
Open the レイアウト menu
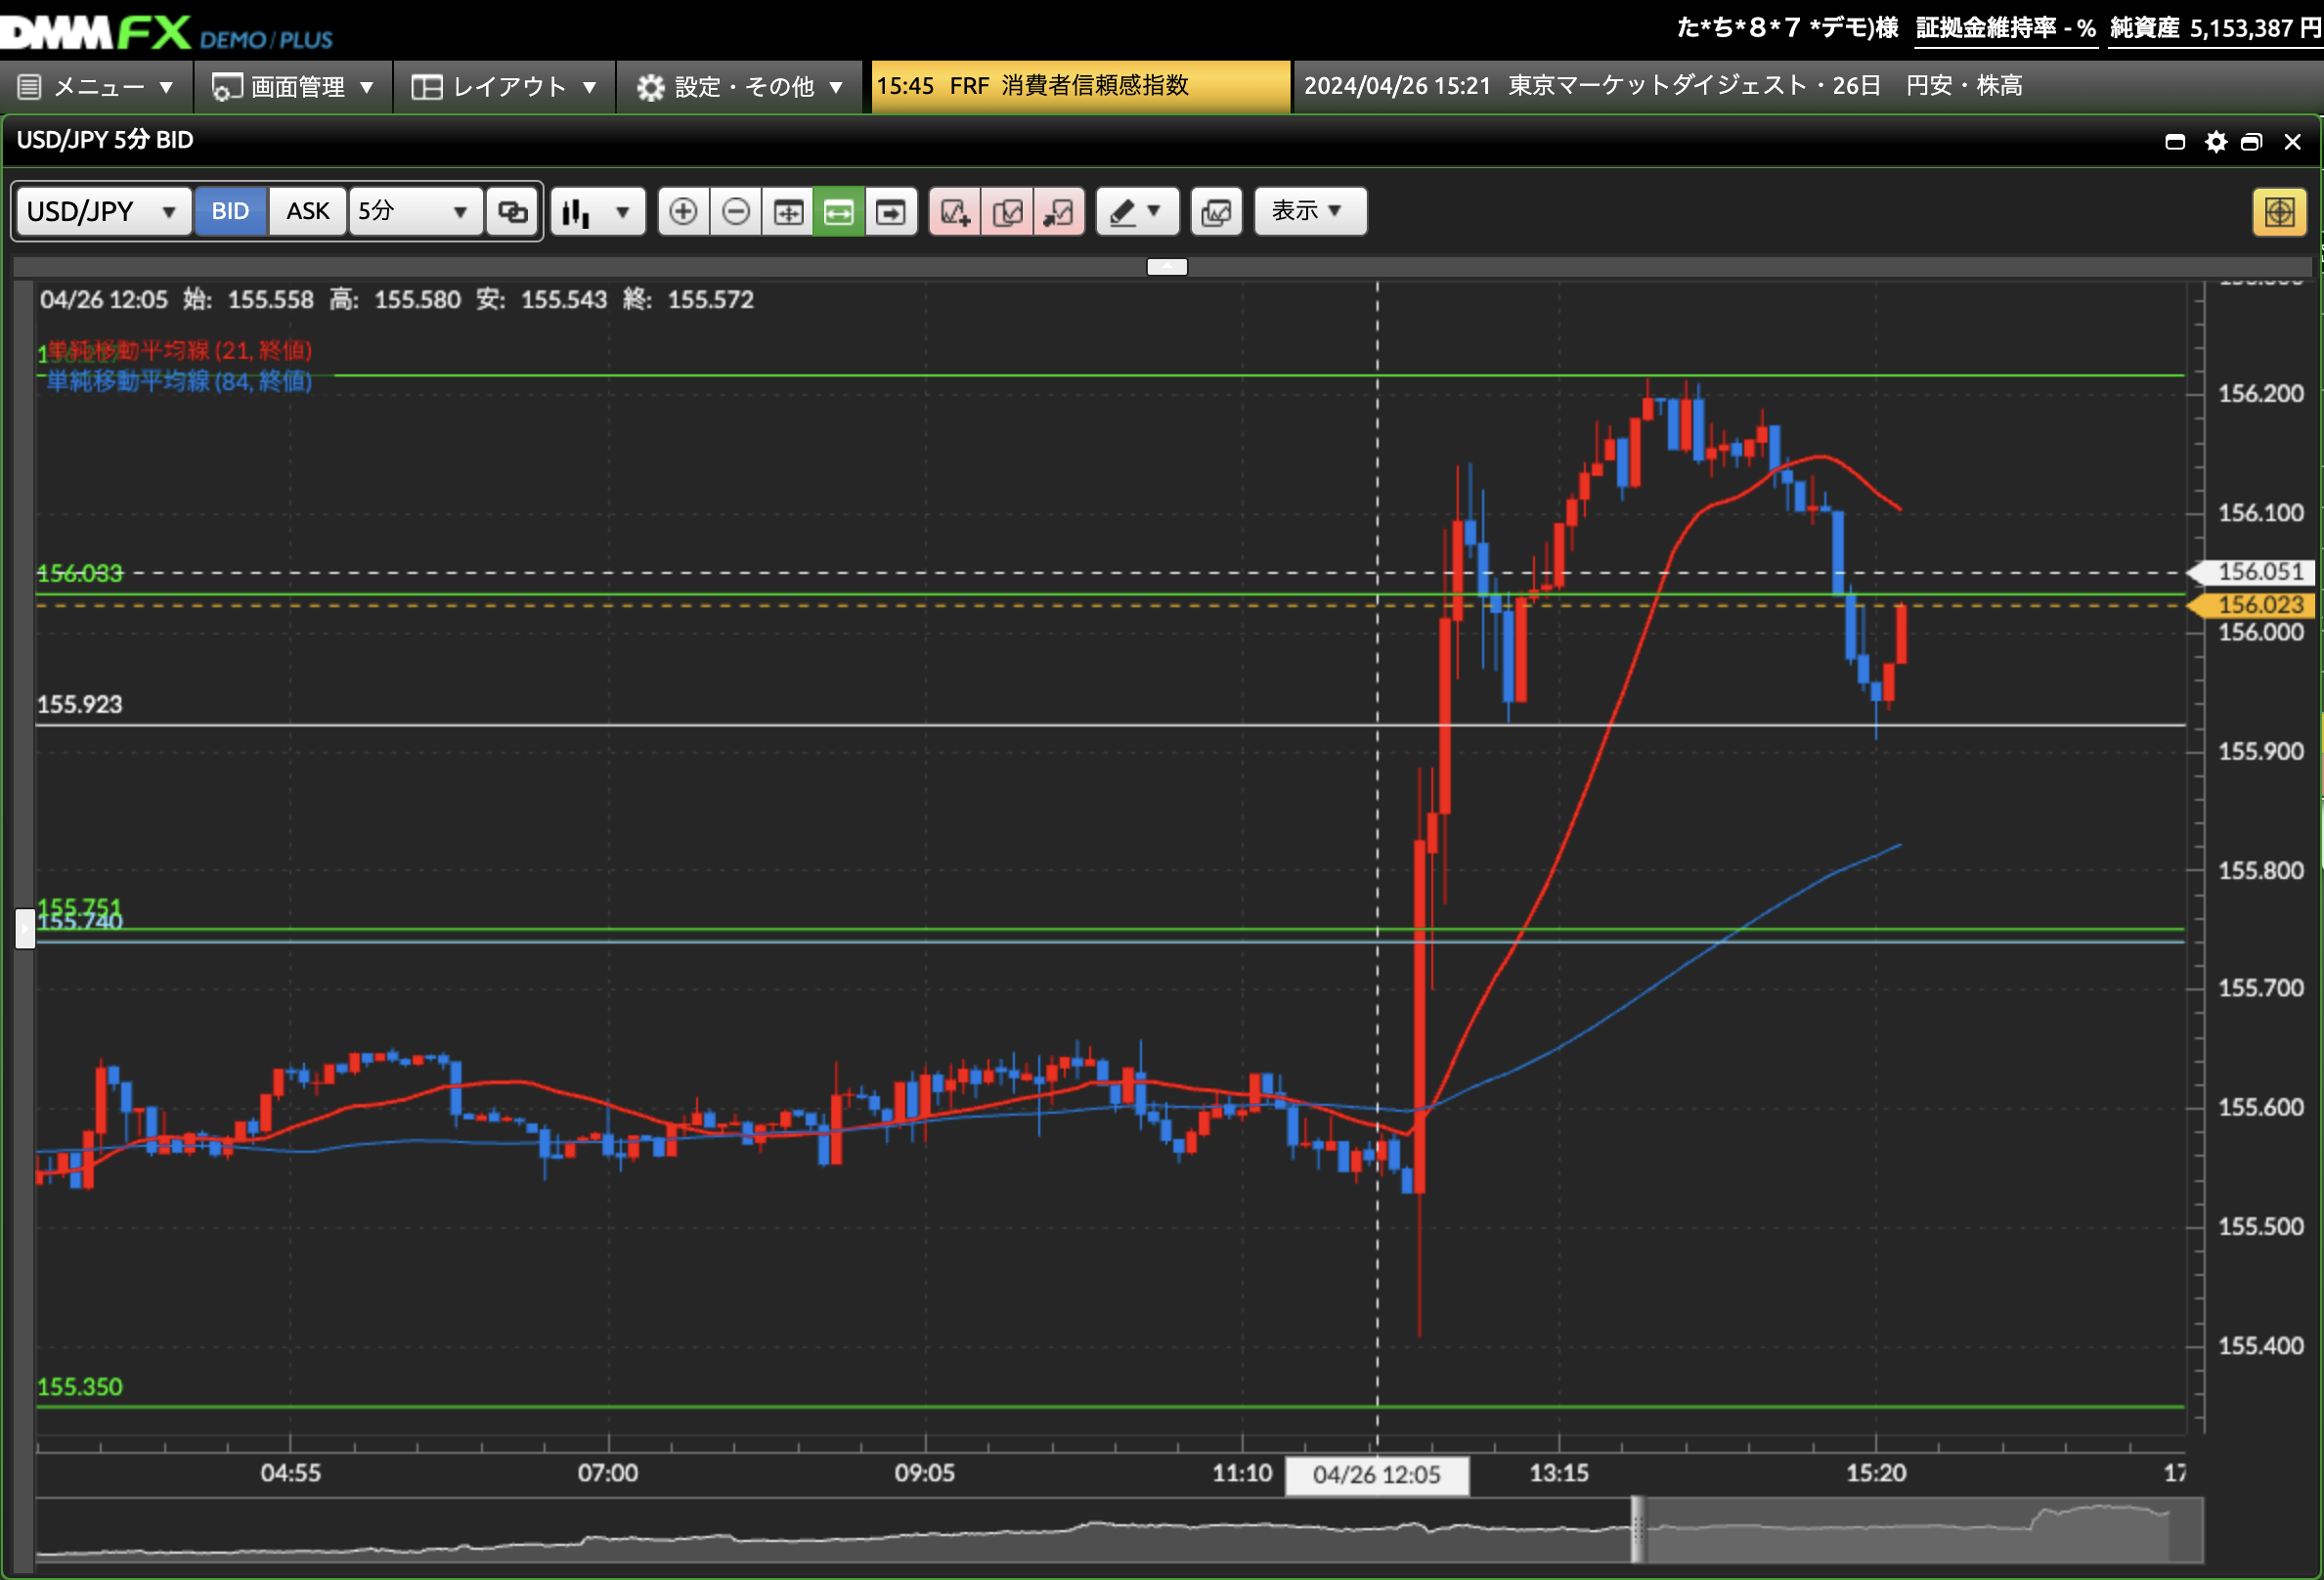point(505,87)
